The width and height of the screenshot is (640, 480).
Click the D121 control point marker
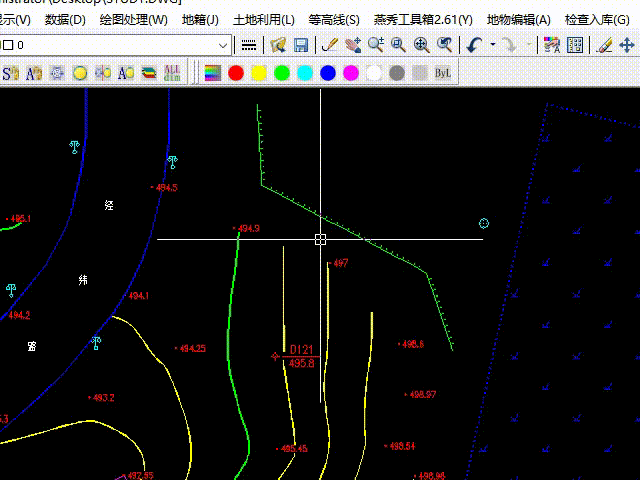(277, 356)
